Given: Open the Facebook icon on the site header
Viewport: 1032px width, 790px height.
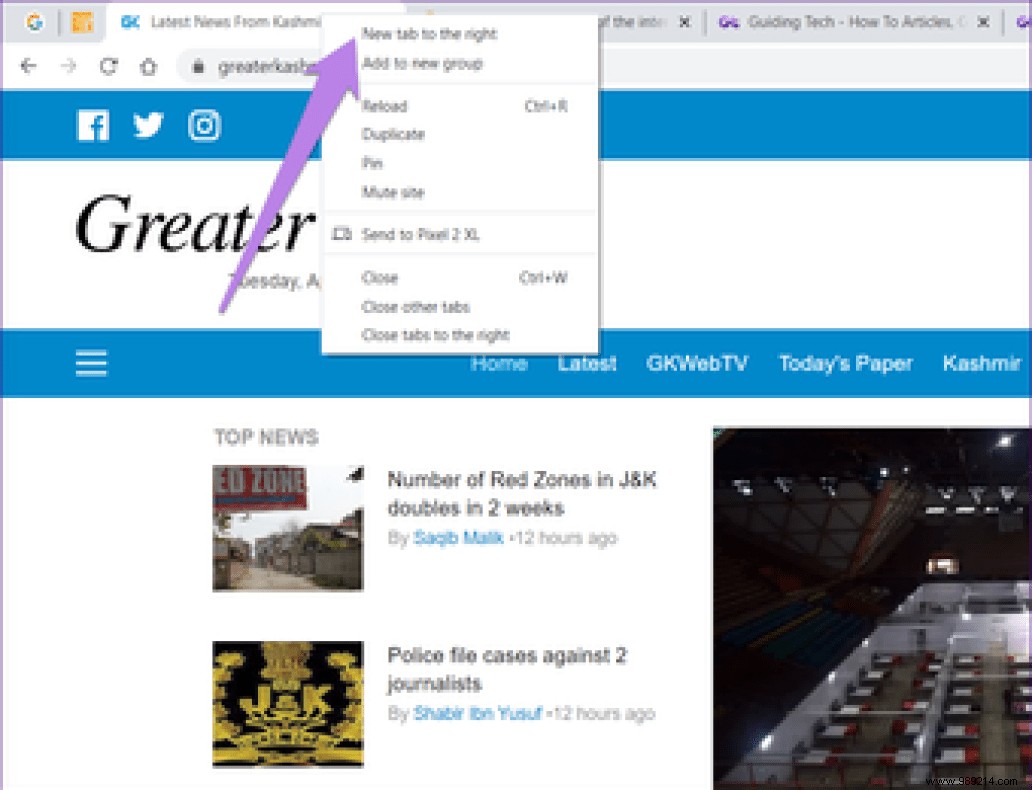Looking at the screenshot, I should coord(92,125).
